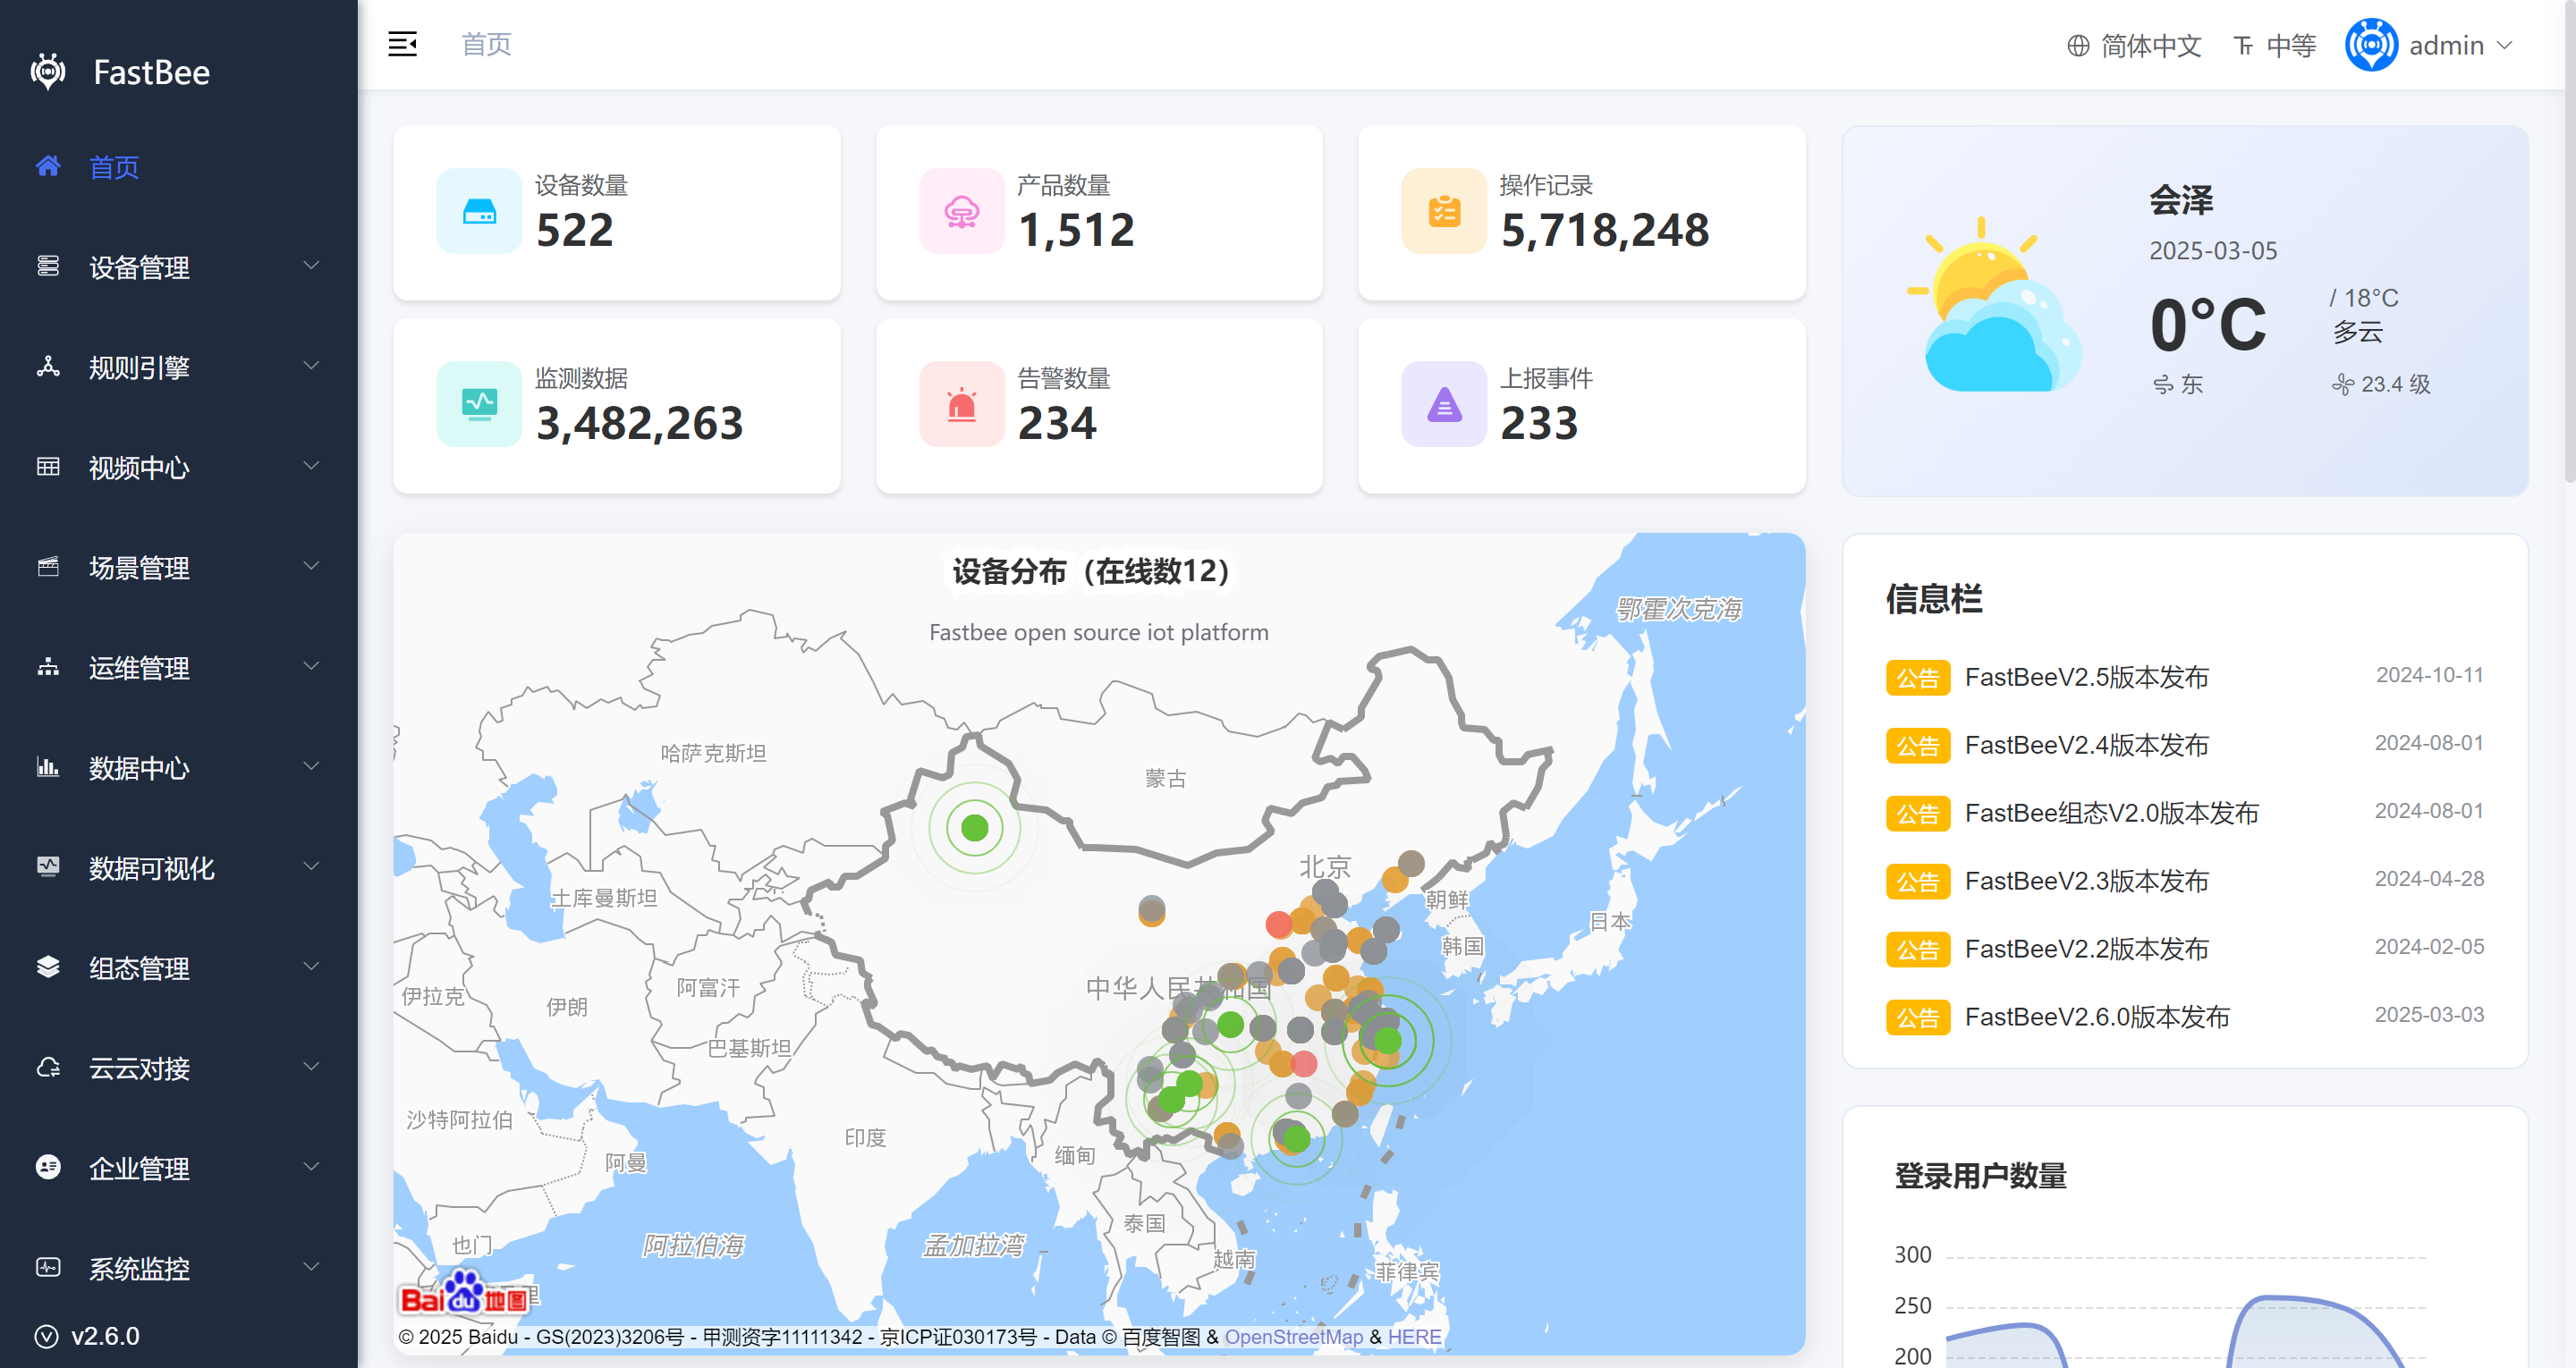This screenshot has height=1368, width=2576.
Task: Open the FastBeeV2.5版本发布 announcement
Action: coord(2086,677)
